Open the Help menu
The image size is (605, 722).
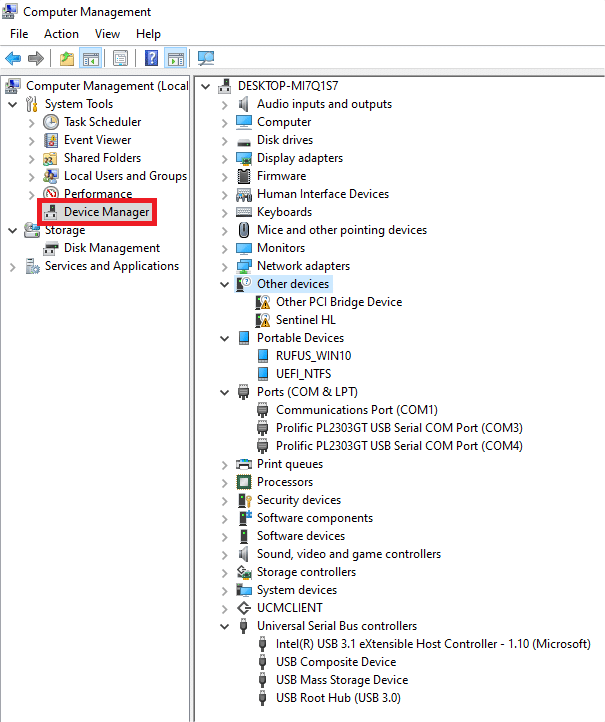(148, 34)
